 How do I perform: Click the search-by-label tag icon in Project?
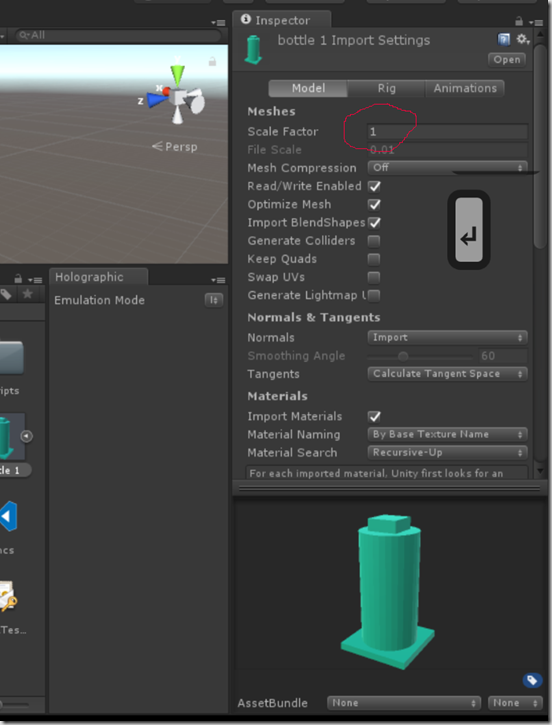pos(6,295)
